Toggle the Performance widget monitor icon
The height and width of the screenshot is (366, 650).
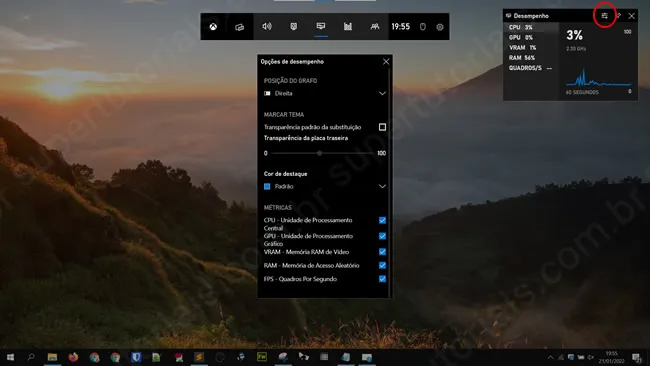[321, 27]
